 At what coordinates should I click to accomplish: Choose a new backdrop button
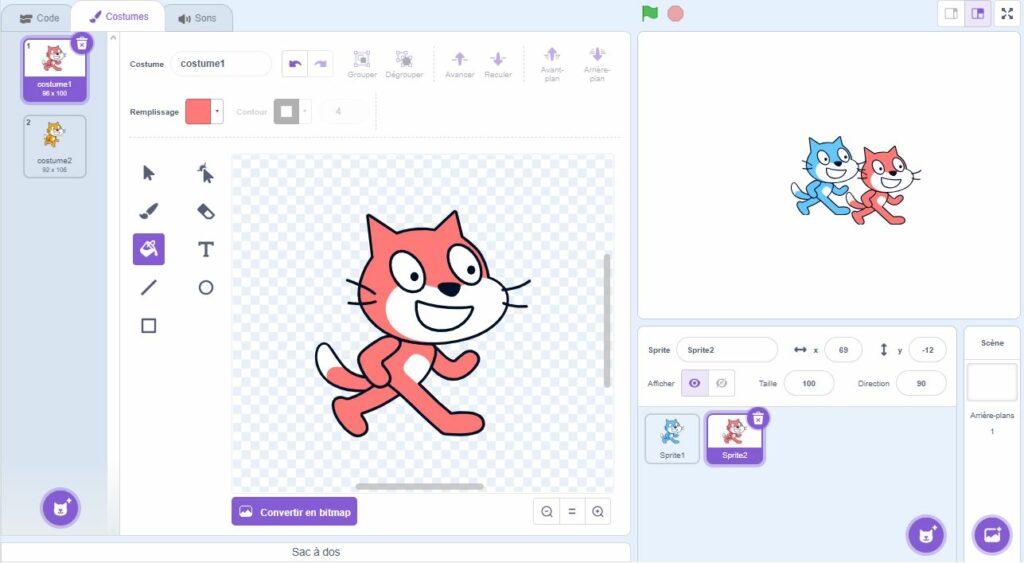[992, 536]
